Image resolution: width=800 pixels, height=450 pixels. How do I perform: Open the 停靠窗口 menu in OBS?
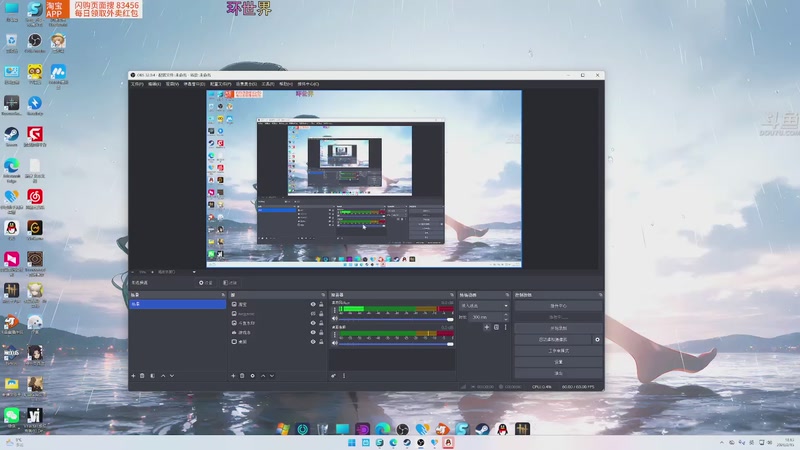point(194,84)
